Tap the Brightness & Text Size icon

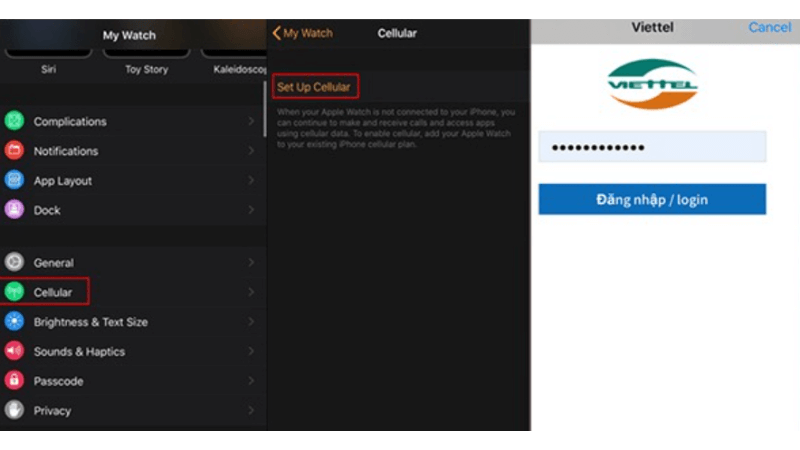point(14,321)
